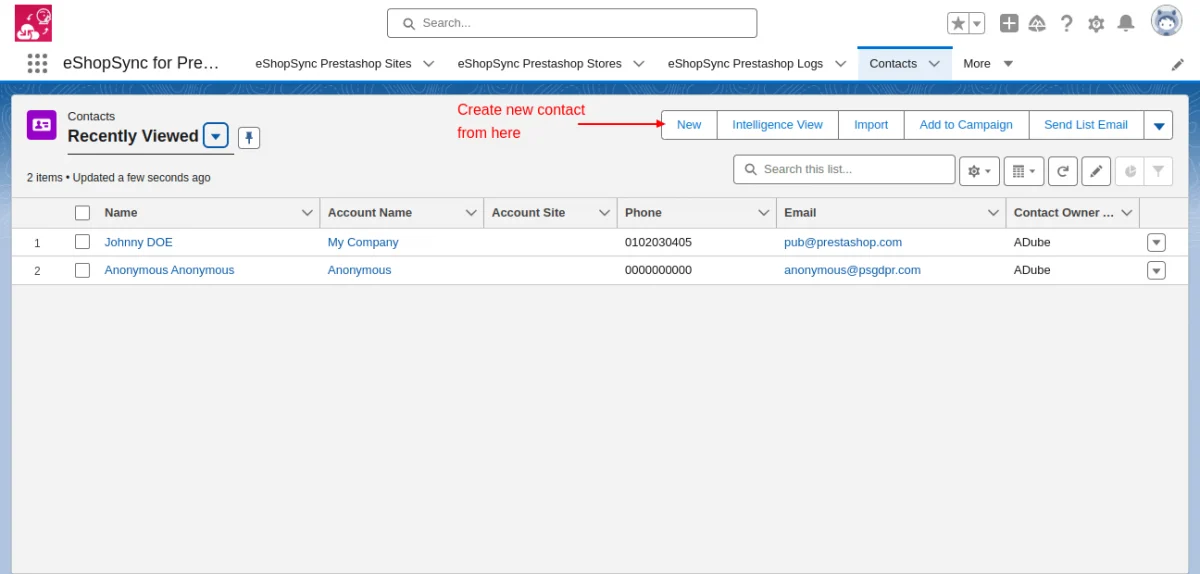Expand the Contacts tab chevron

934,63
